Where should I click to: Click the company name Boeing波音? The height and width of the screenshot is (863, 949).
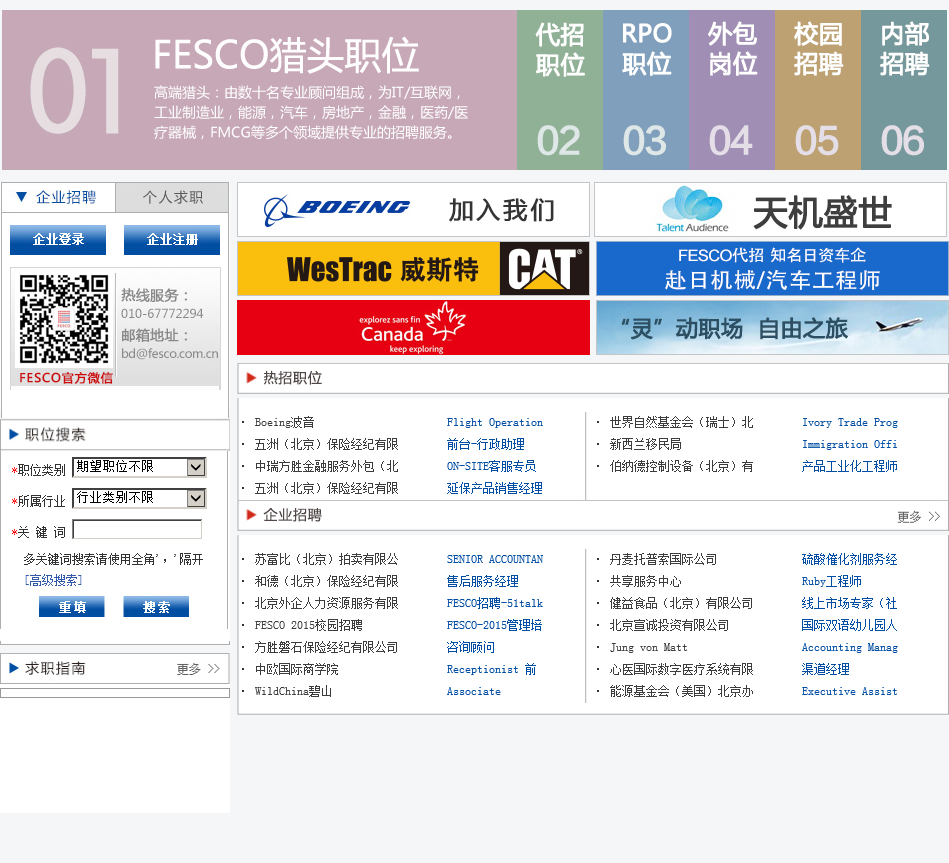pos(284,422)
